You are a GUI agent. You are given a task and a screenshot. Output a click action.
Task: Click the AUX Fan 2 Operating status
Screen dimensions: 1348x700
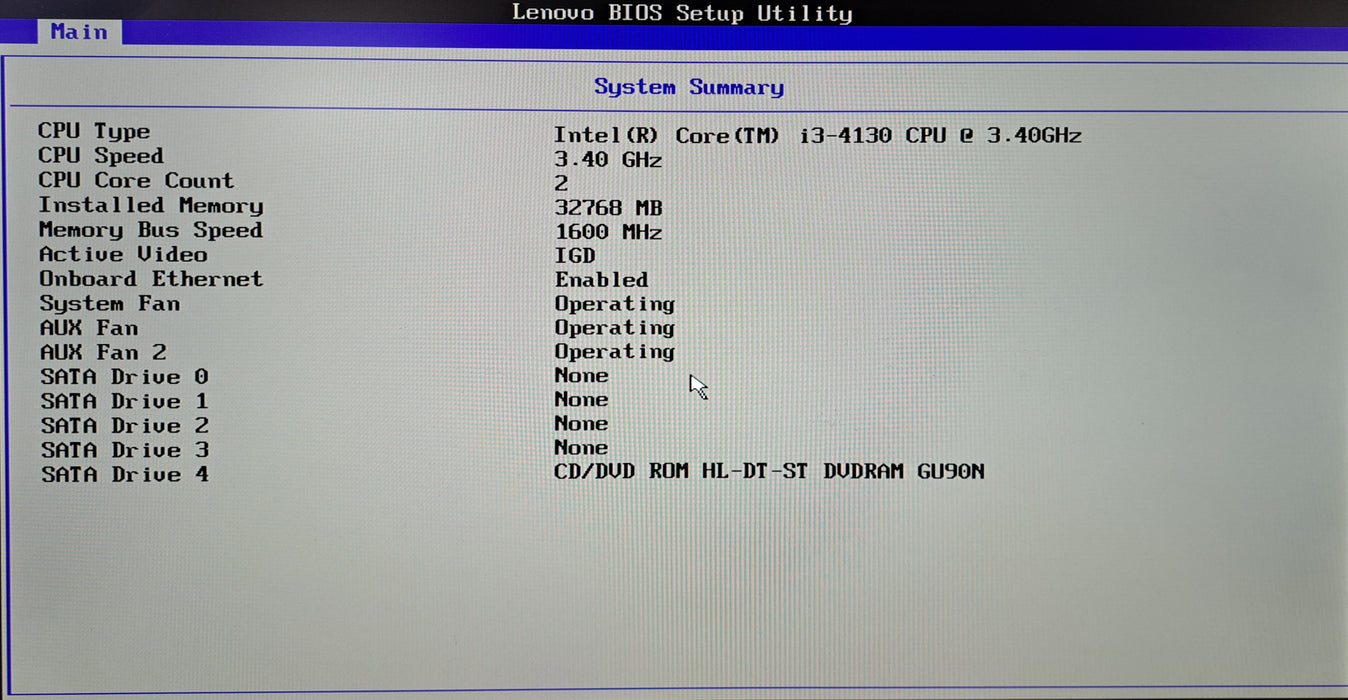click(615, 352)
